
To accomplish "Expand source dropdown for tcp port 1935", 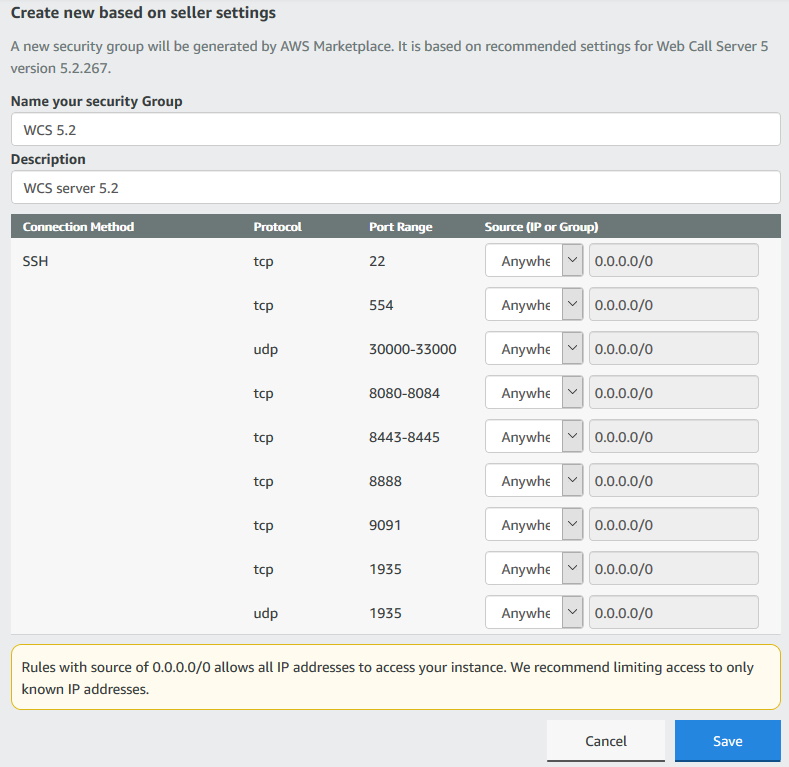I will click(533, 569).
